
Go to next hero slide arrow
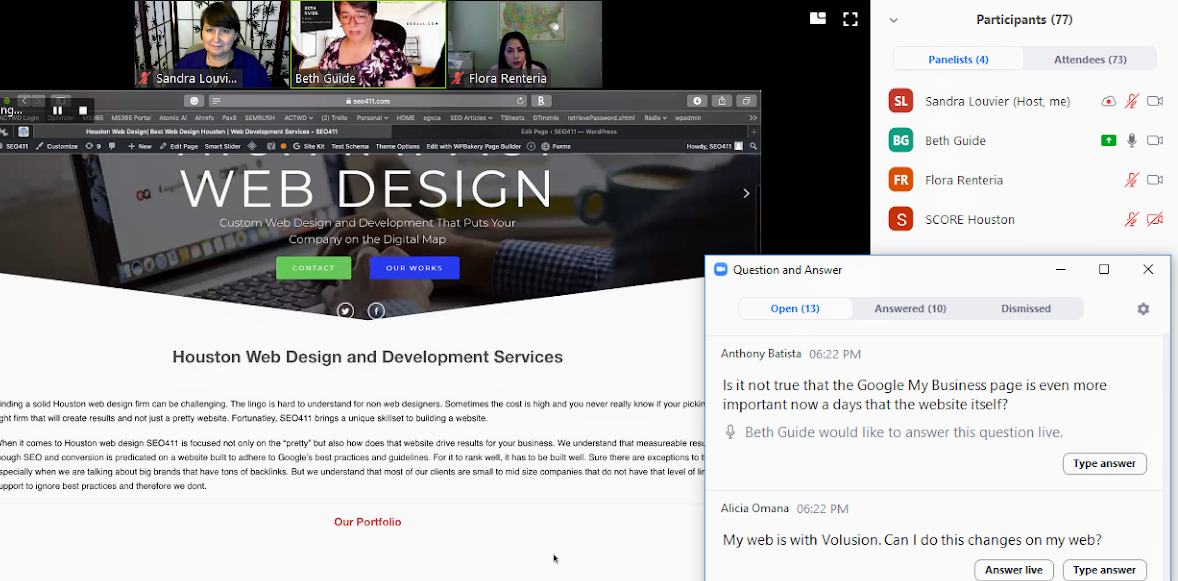[x=746, y=193]
